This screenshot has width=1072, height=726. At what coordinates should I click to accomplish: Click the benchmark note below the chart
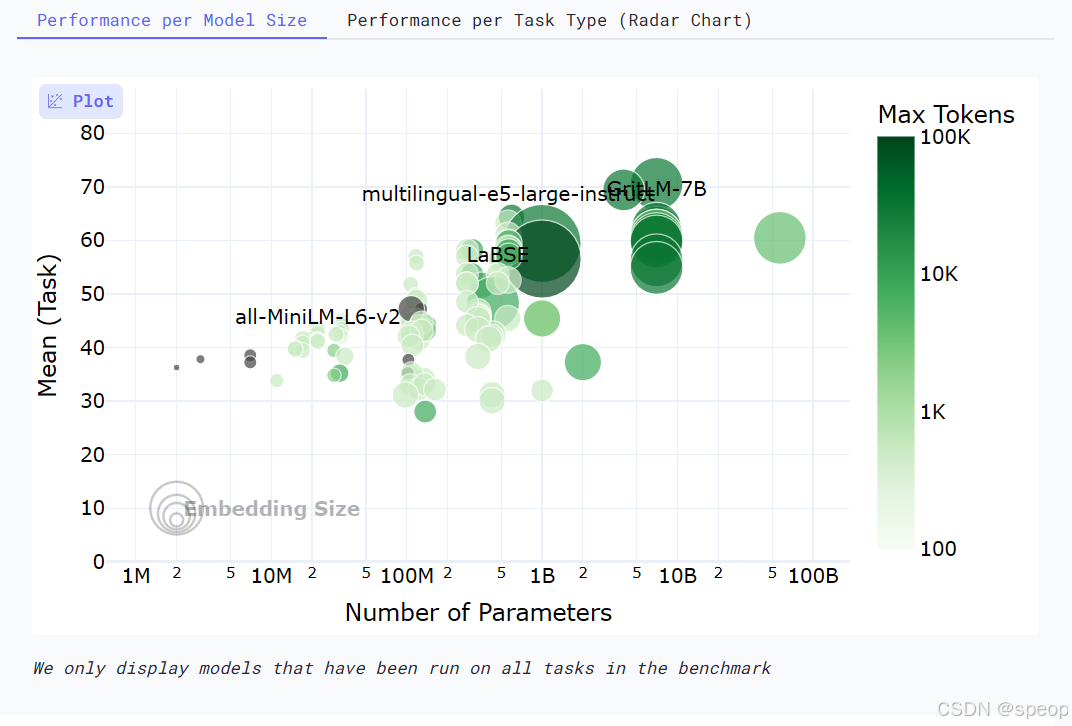click(402, 668)
